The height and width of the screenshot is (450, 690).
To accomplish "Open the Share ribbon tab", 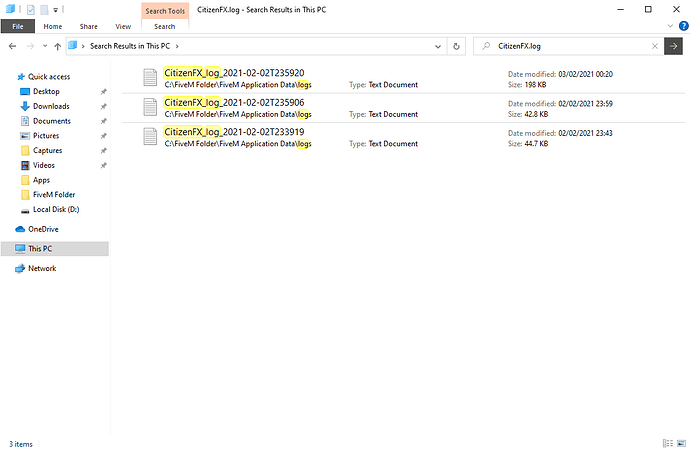I will pyautogui.click(x=88, y=26).
